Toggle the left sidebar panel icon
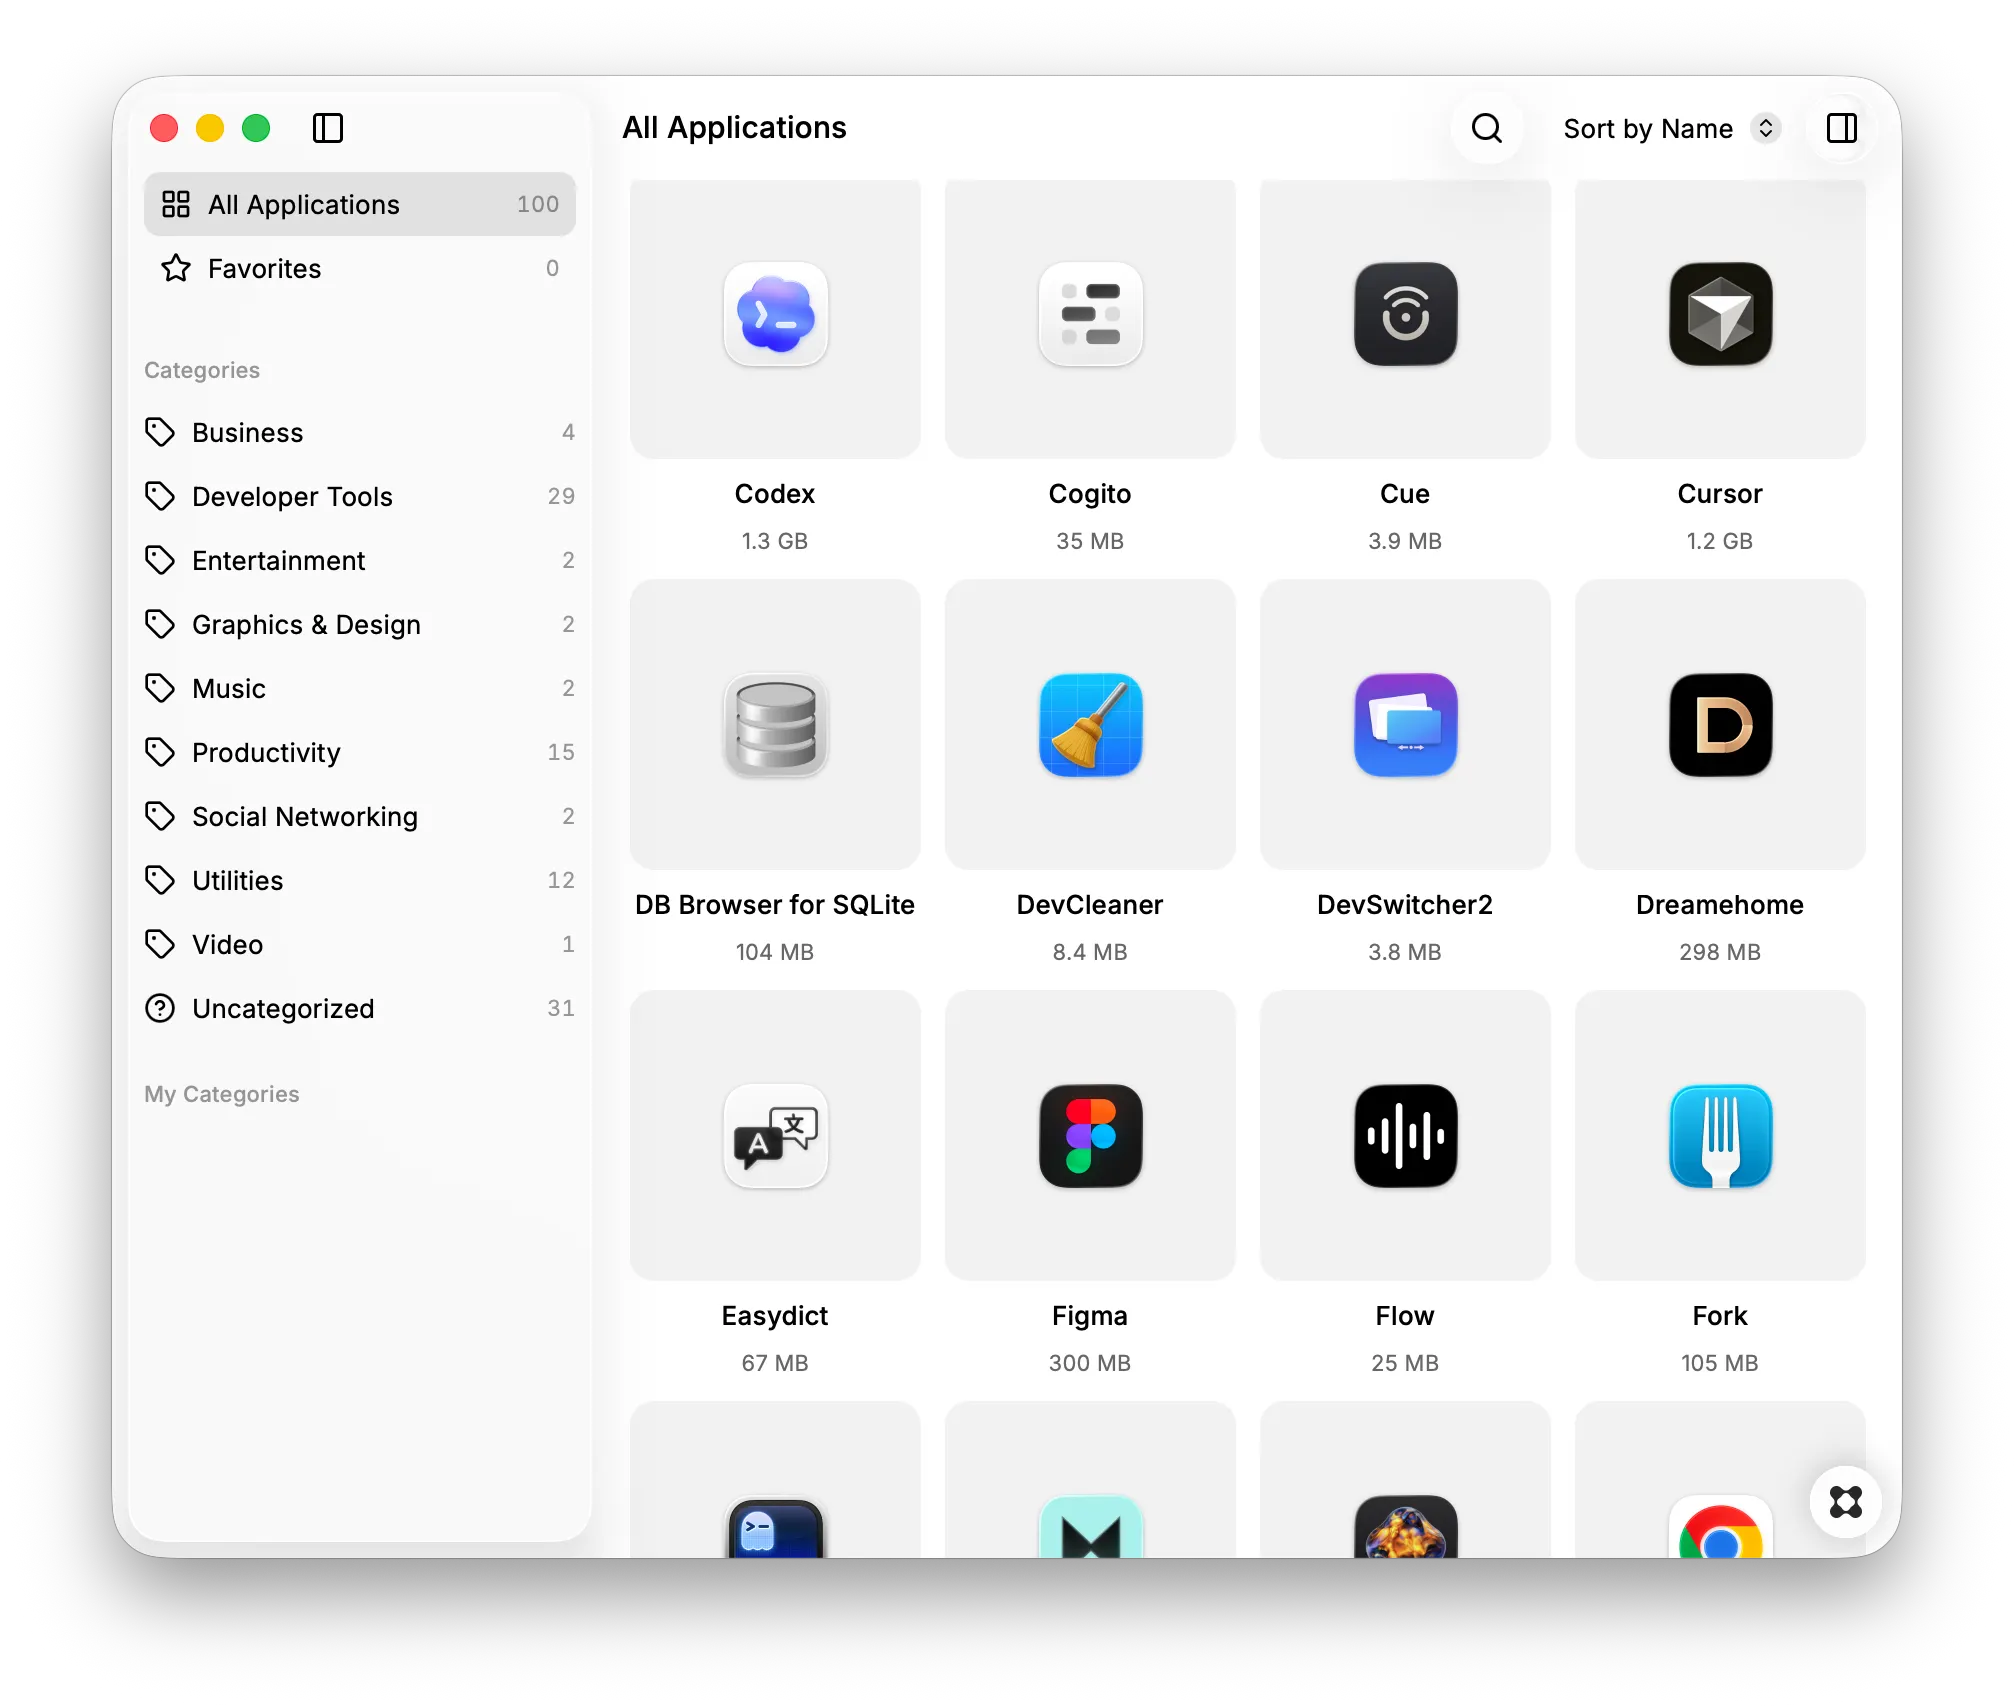 pos(328,128)
